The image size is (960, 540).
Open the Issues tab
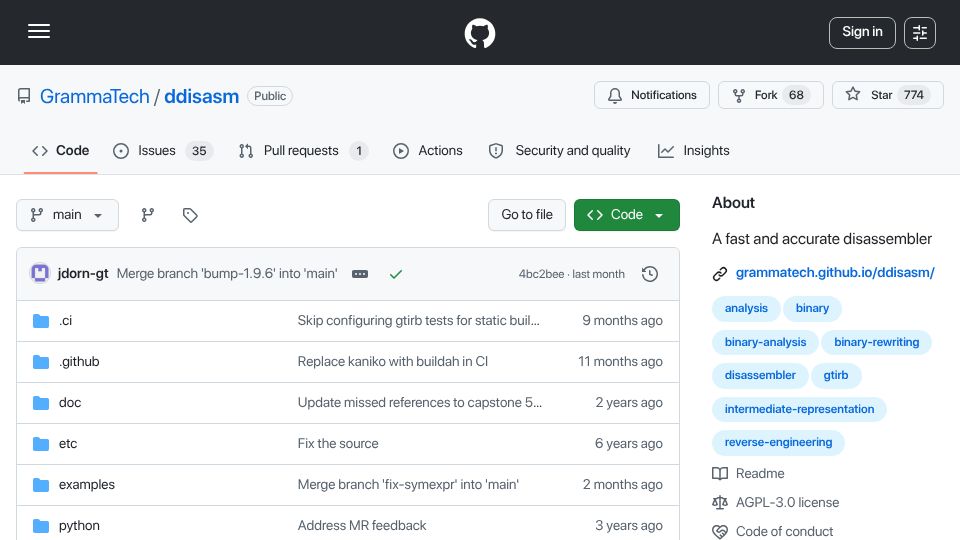163,151
